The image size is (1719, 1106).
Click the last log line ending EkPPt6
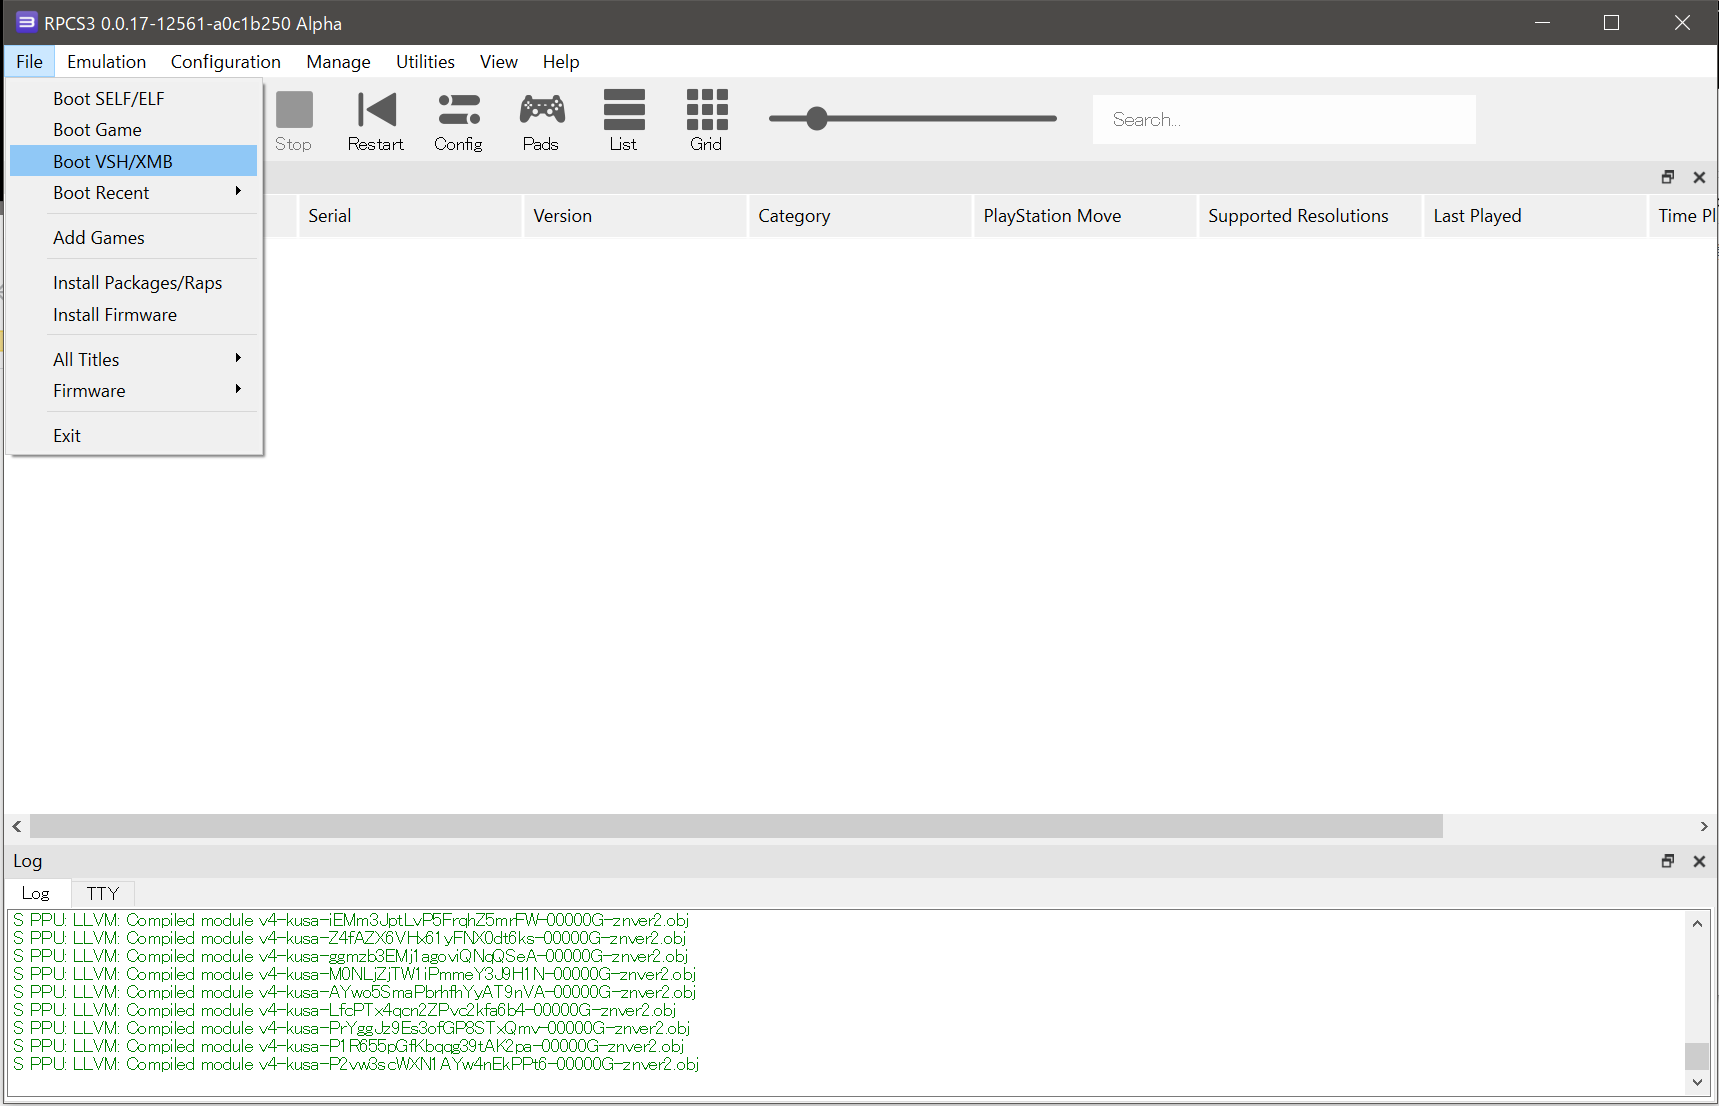click(x=356, y=1064)
